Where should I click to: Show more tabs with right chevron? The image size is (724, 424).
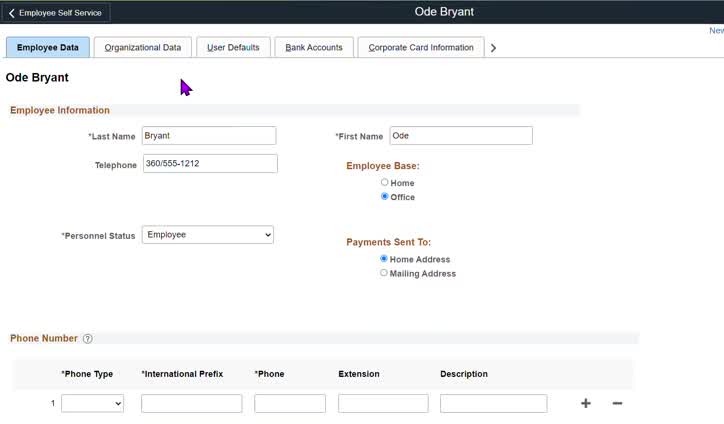493,48
